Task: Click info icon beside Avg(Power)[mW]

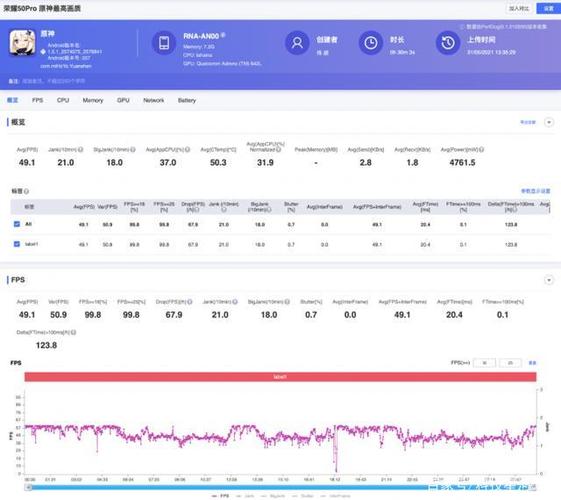Action: 482,149
